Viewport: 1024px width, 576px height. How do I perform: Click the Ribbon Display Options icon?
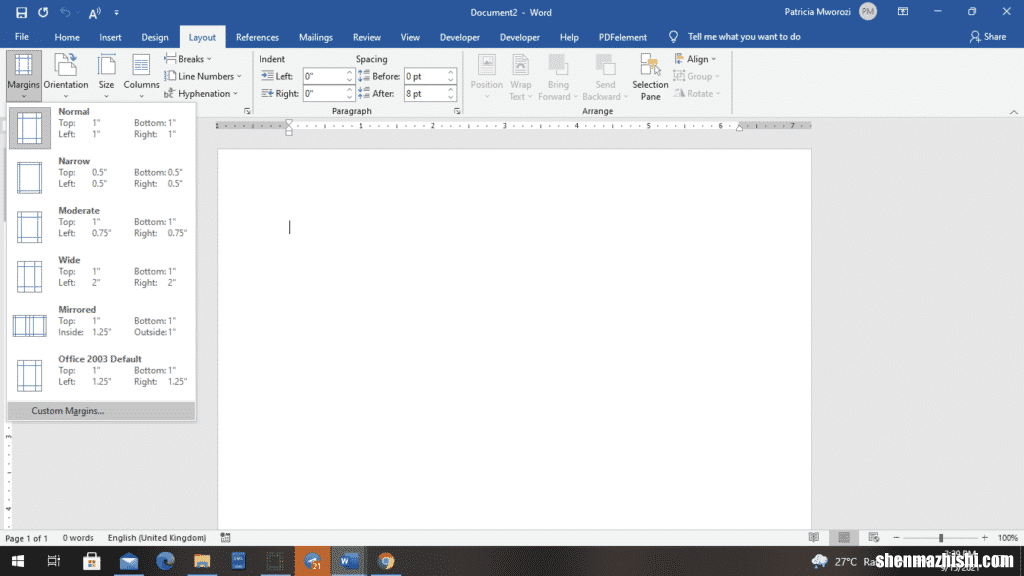click(903, 12)
